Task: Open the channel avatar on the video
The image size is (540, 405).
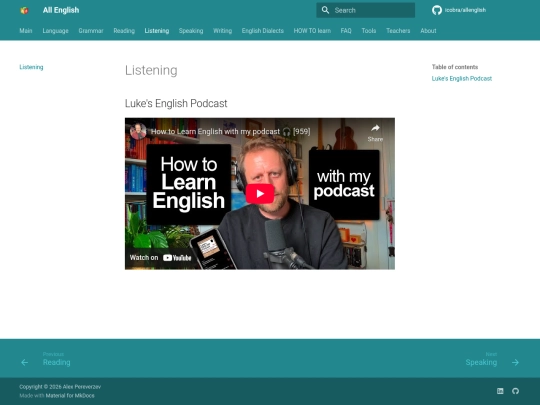Action: [138, 131]
